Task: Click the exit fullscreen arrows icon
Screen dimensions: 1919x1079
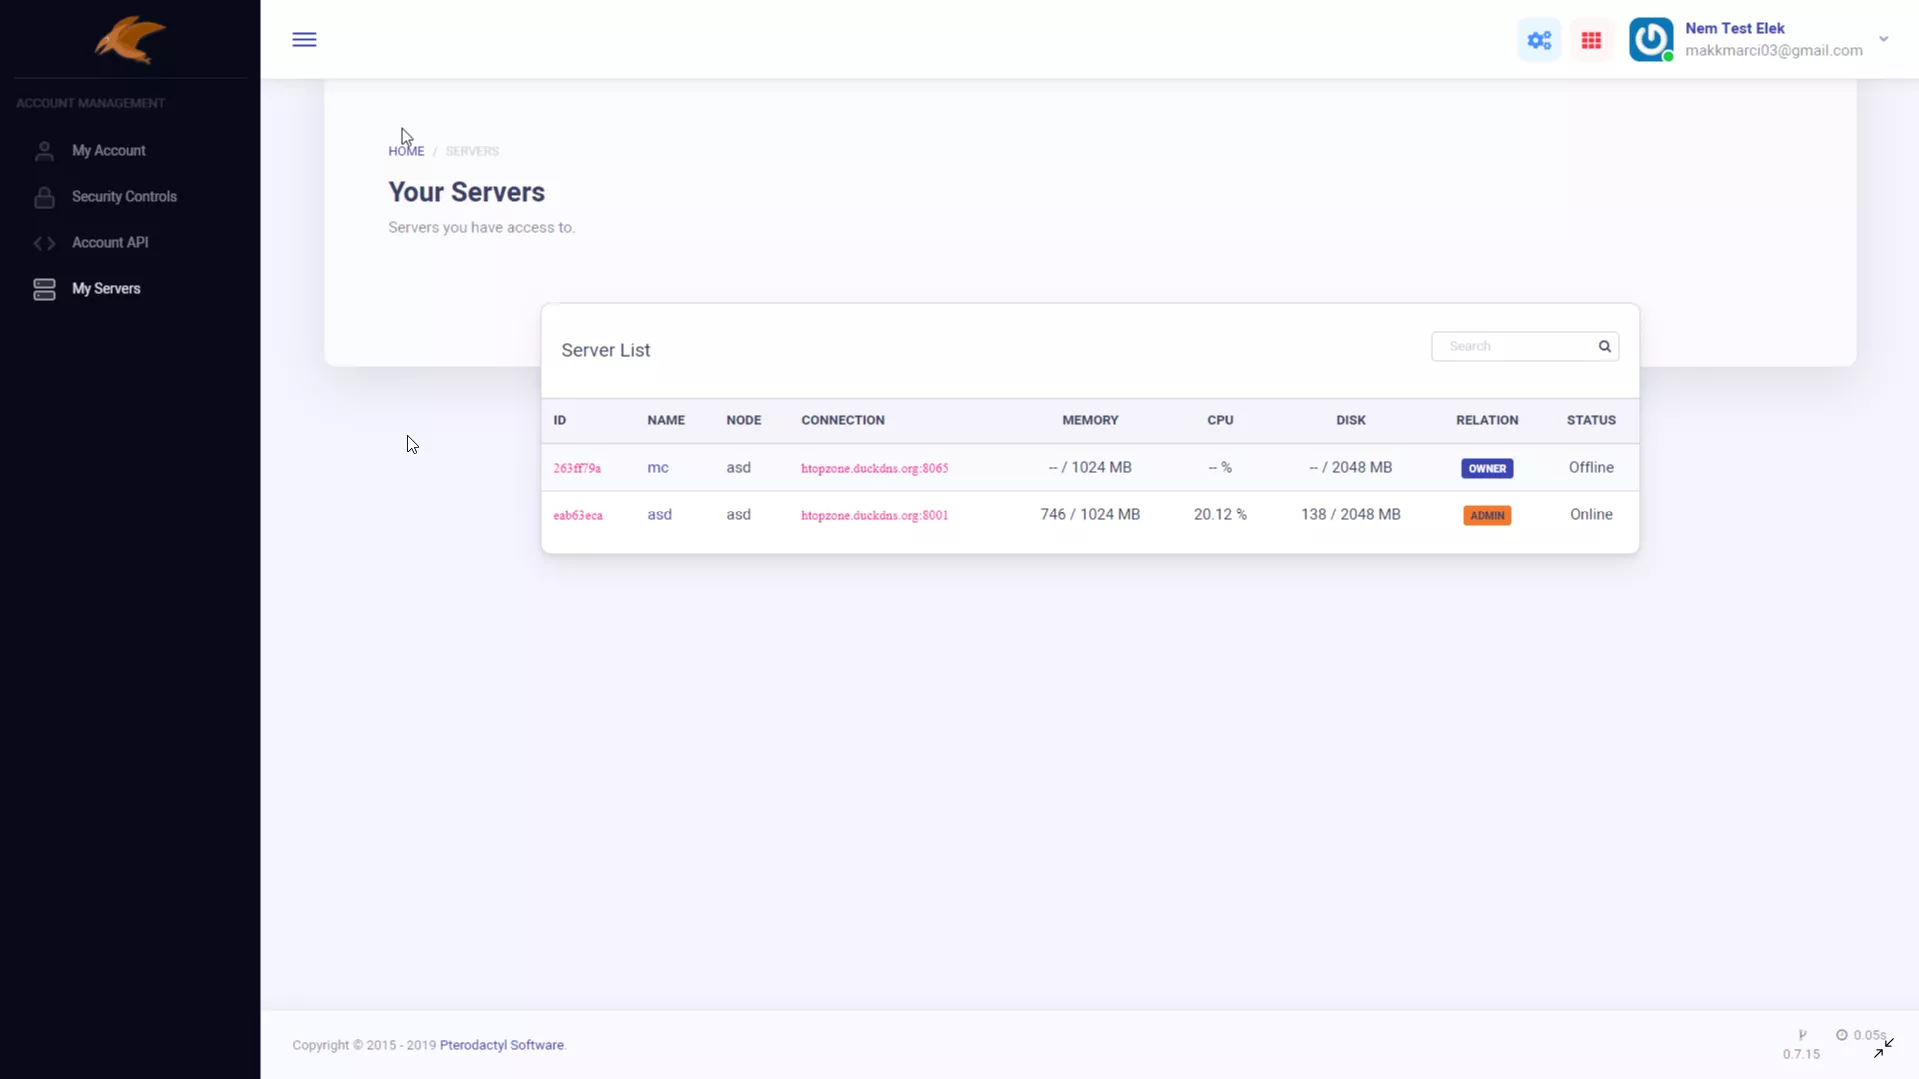Action: (x=1883, y=1048)
